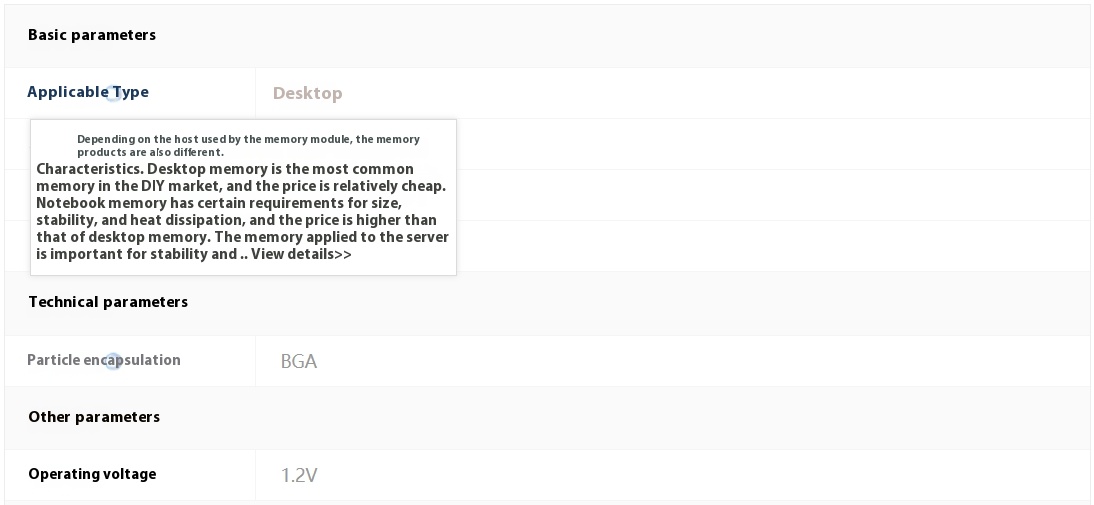Click the Other parameters heading
Image resolution: width=1094 pixels, height=505 pixels.
click(94, 417)
